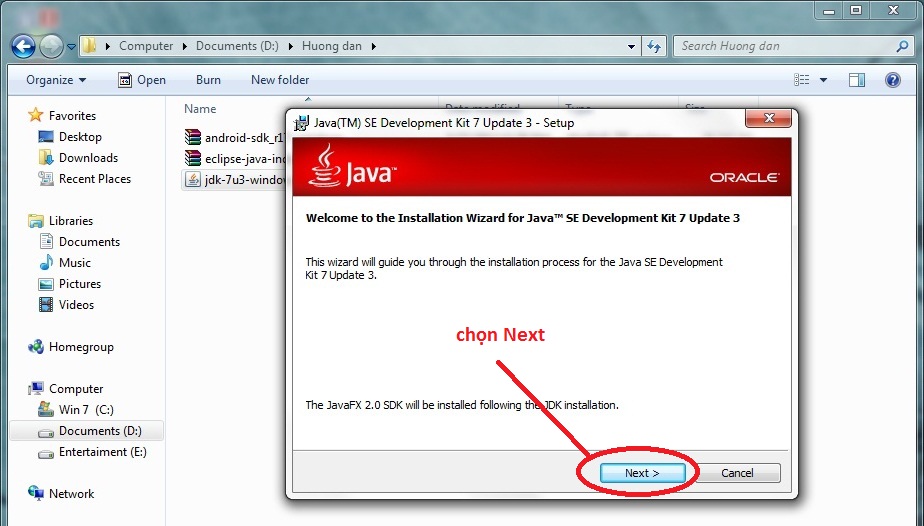Open the Music library
This screenshot has width=924, height=526.
(65, 263)
